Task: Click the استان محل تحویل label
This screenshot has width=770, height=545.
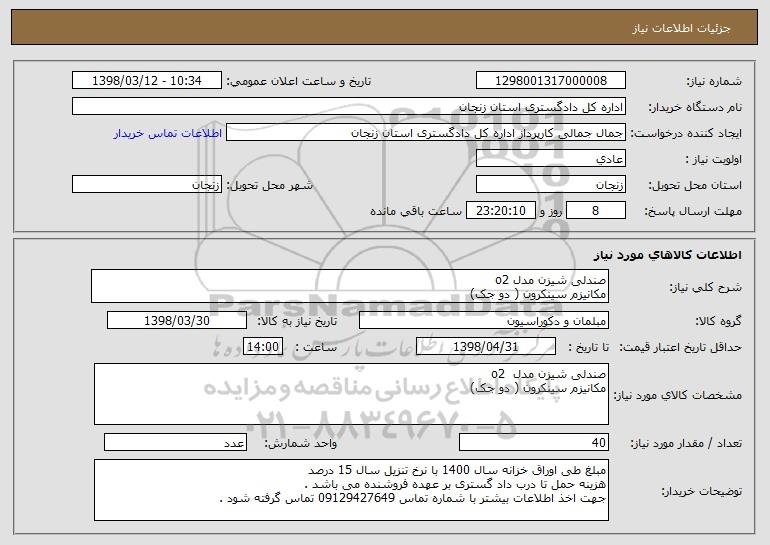Action: click(695, 186)
